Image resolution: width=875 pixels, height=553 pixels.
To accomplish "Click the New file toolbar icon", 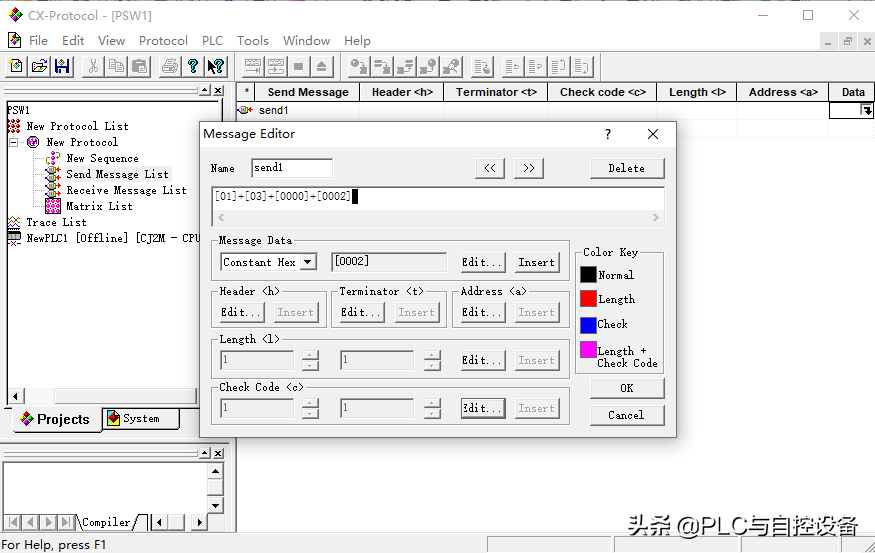I will click(x=17, y=67).
